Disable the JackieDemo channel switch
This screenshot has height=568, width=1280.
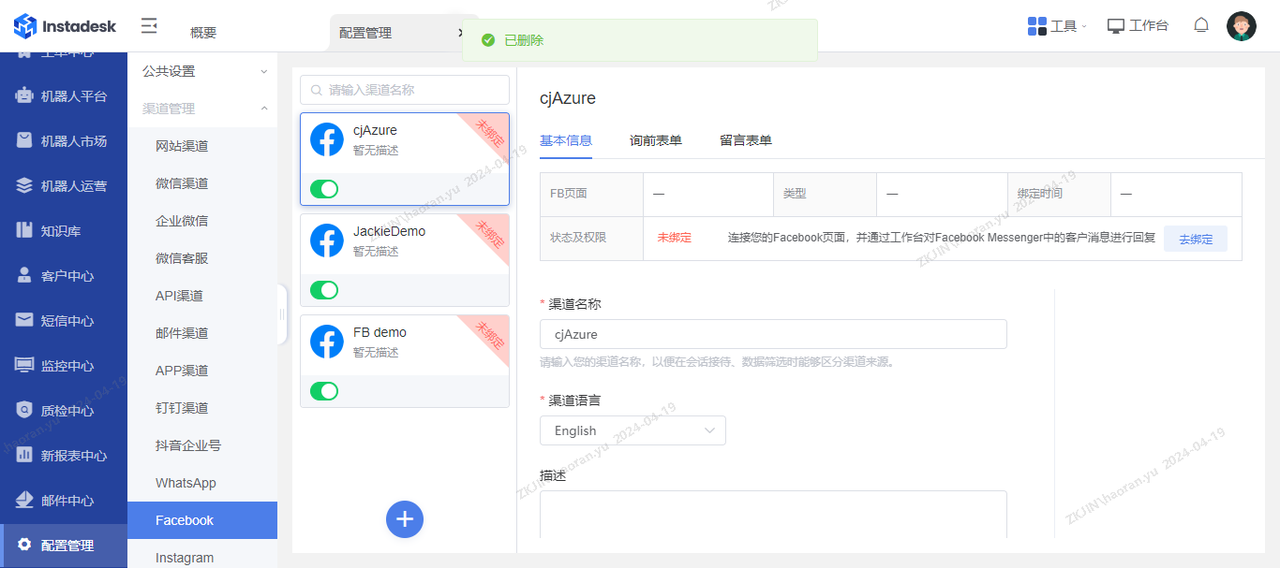tap(324, 290)
